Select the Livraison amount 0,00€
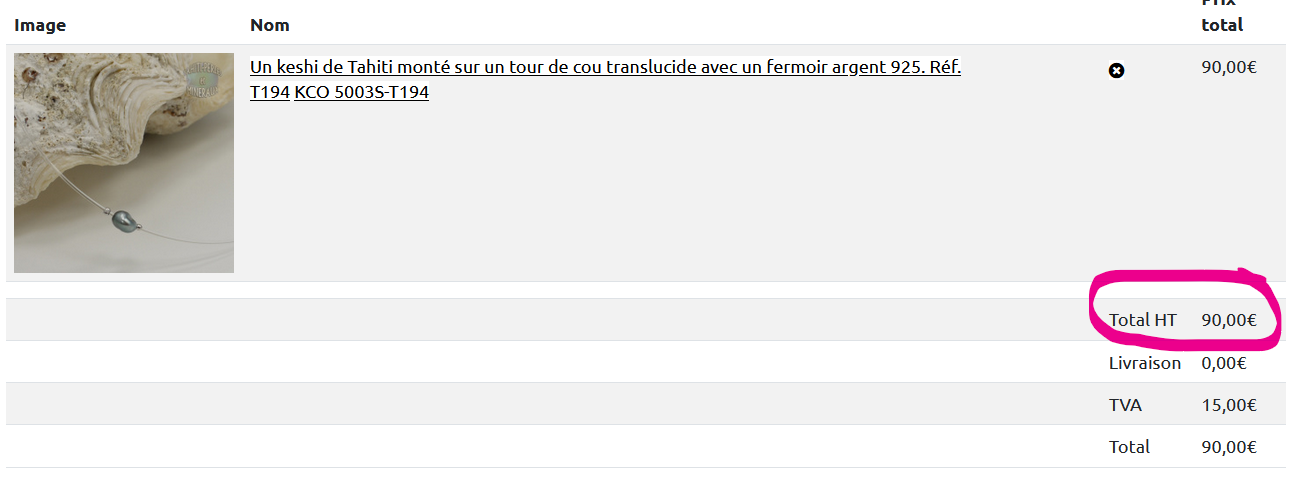This screenshot has width=1313, height=477. point(1224,363)
